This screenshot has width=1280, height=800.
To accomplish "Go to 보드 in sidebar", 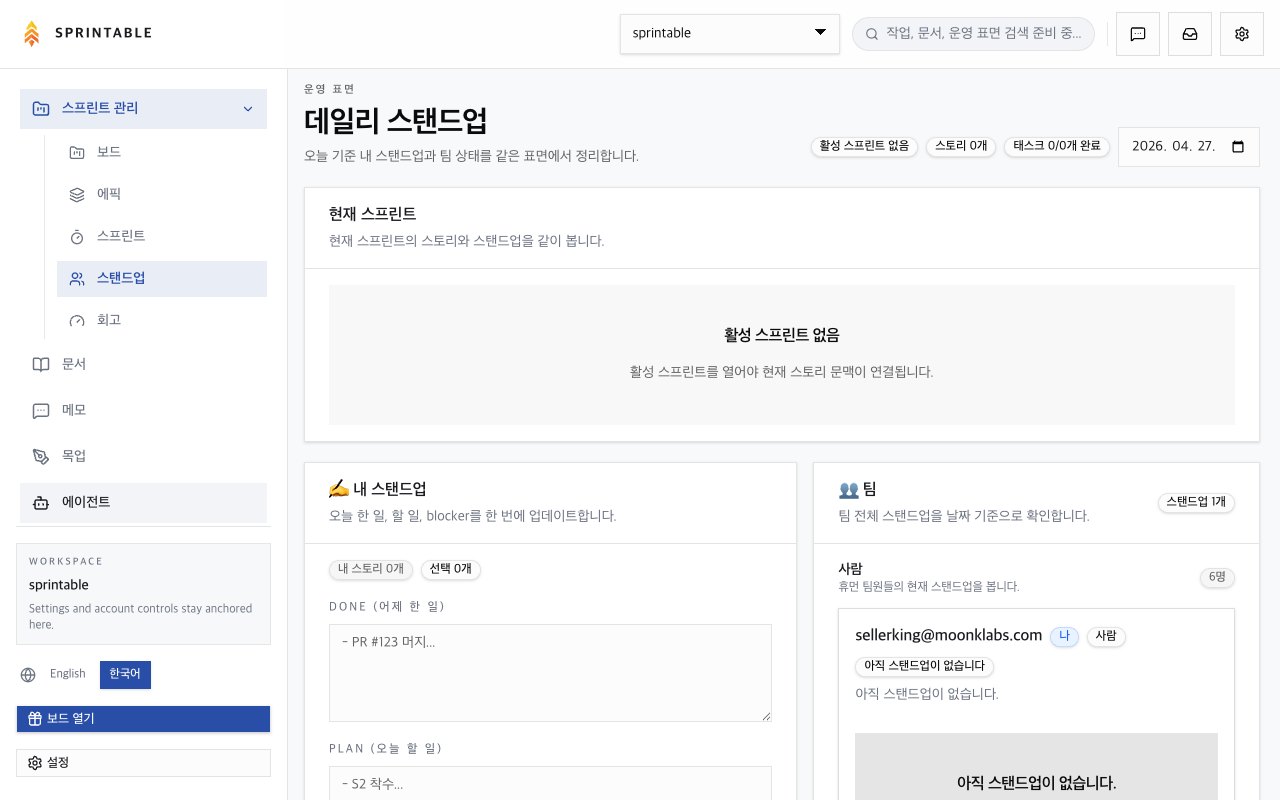I will (162, 152).
